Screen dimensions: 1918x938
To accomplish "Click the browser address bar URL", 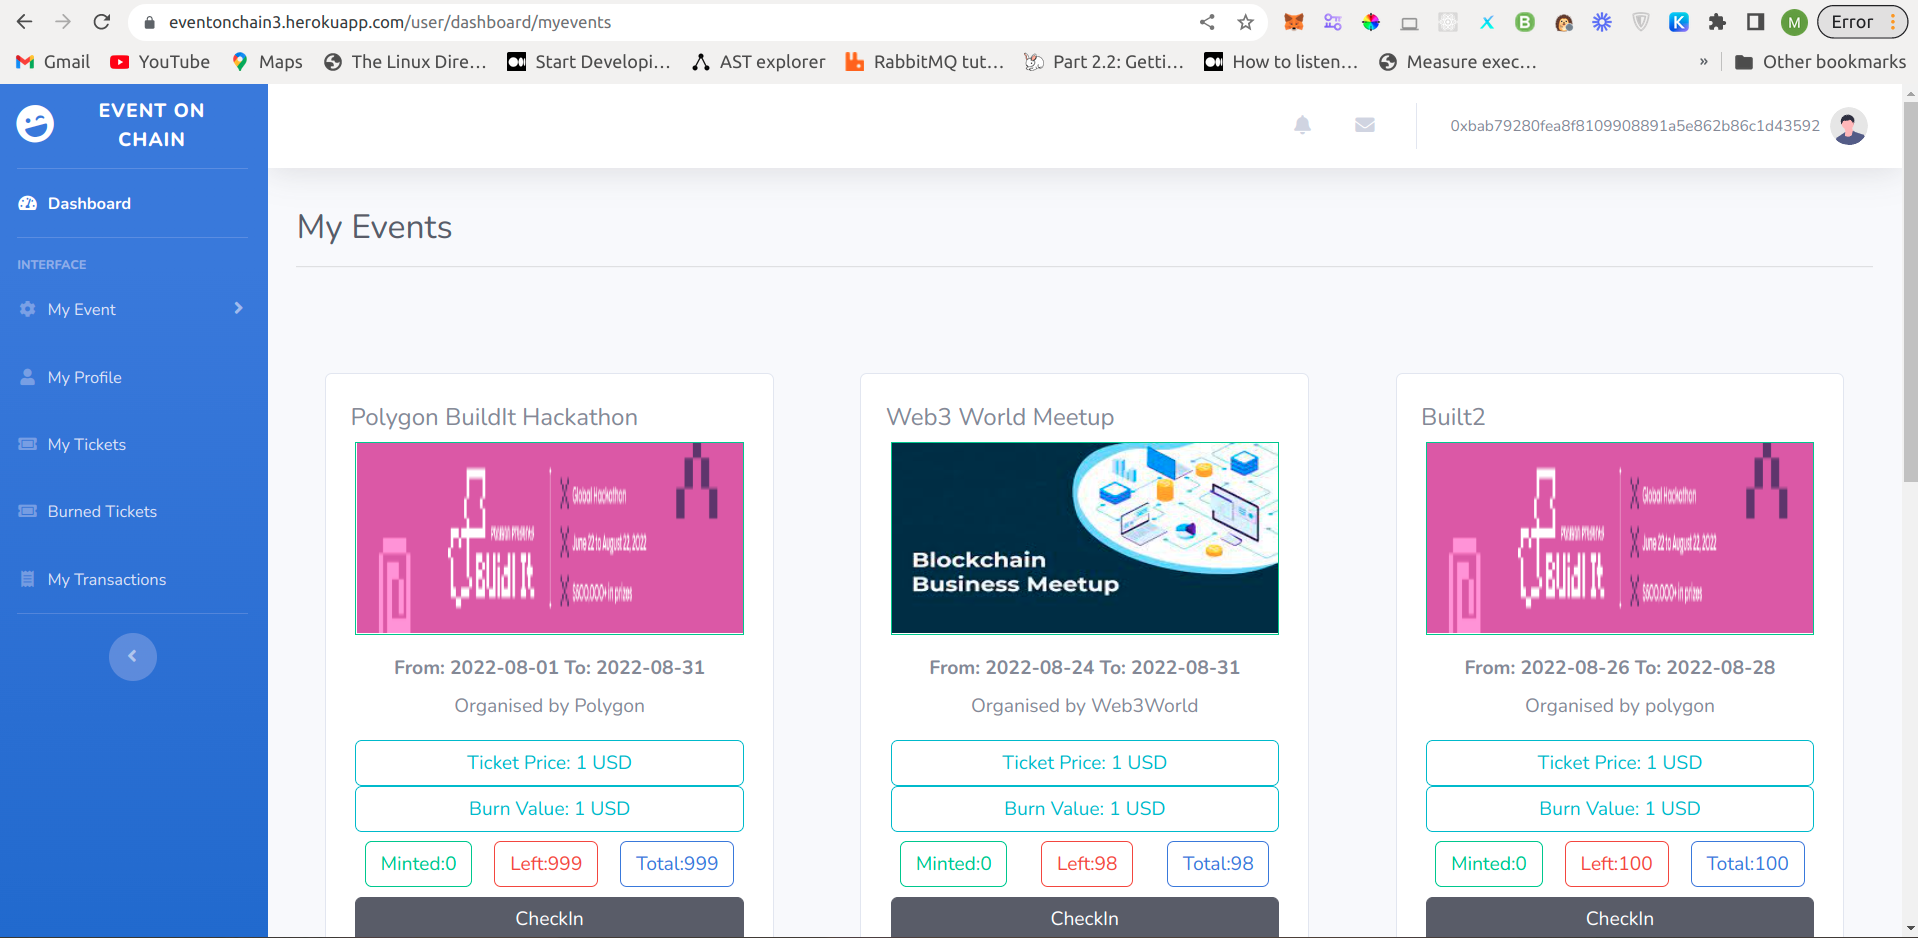I will [x=390, y=22].
